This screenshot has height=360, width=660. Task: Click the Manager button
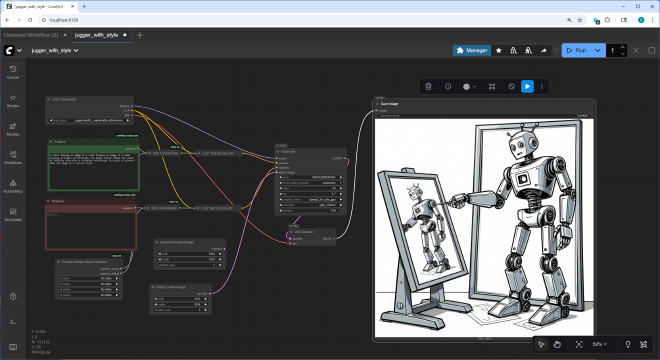(472, 51)
